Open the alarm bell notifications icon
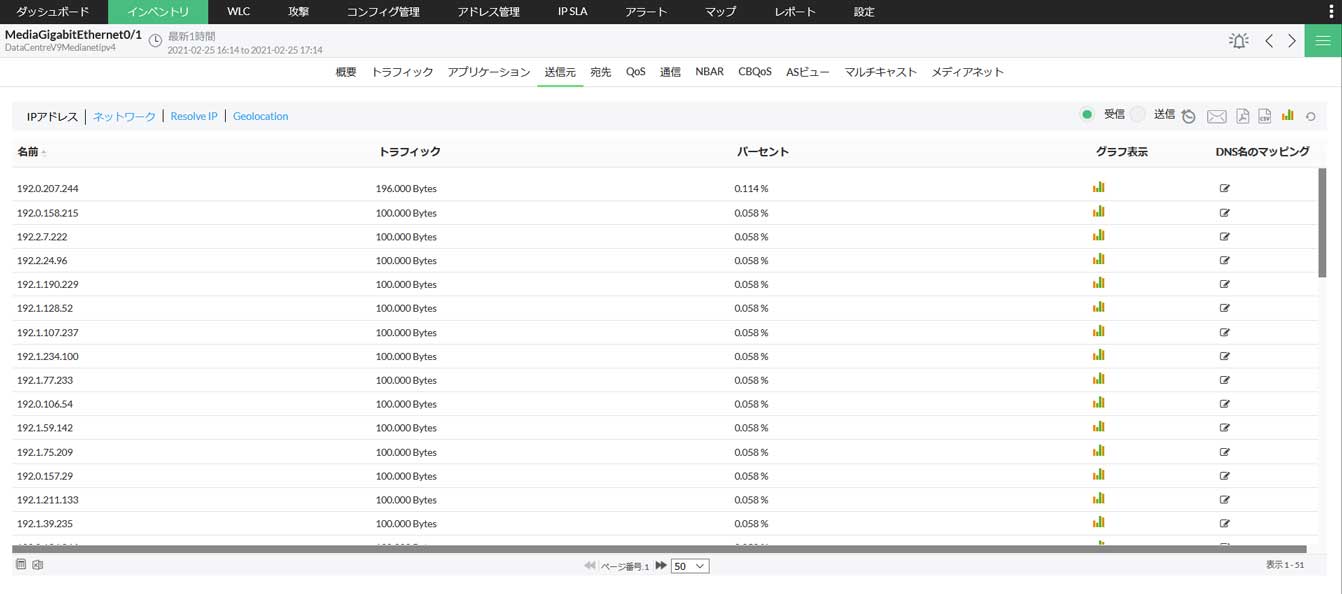This screenshot has height=594, width=1342. click(x=1238, y=41)
